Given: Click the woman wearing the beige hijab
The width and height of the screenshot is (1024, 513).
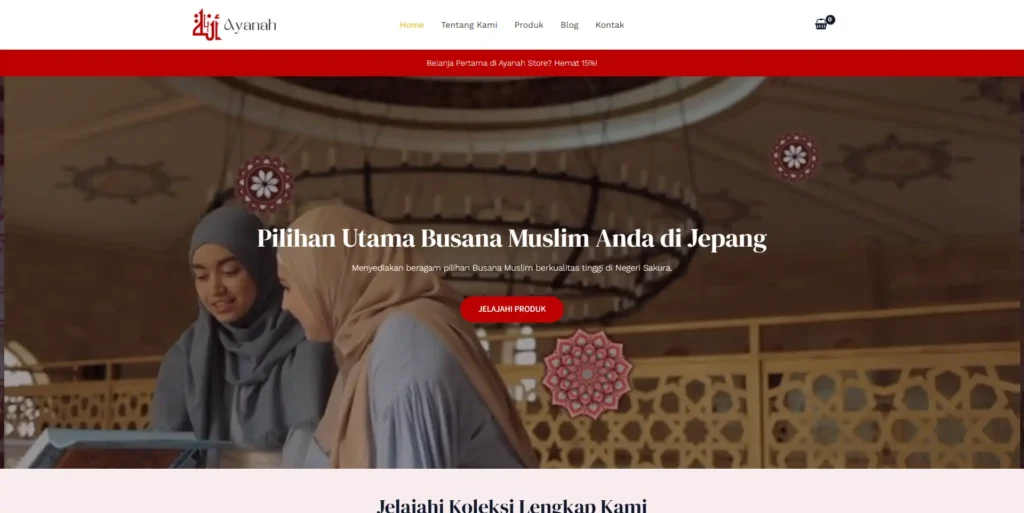Looking at the screenshot, I should coord(398,339).
